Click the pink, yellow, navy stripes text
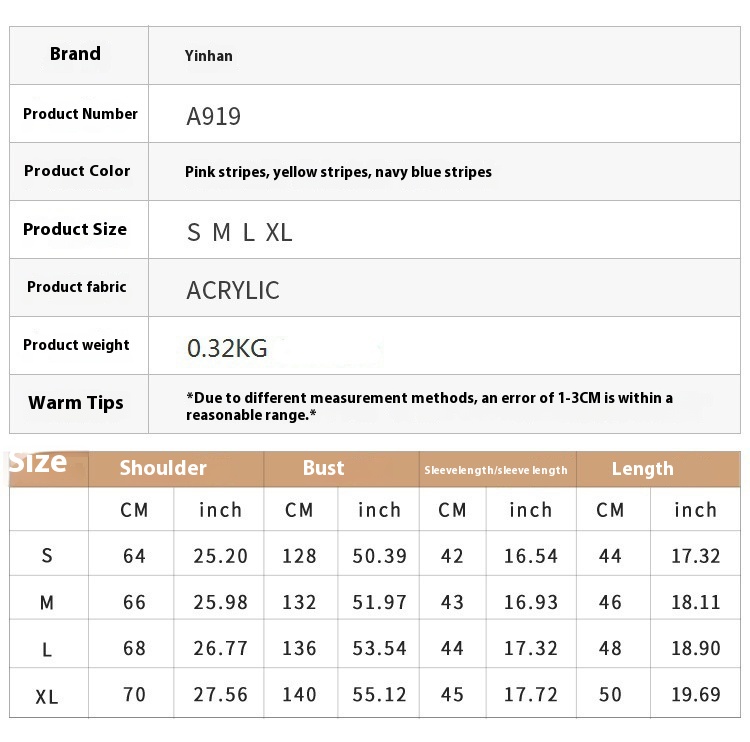The width and height of the screenshot is (750, 742). (x=338, y=172)
